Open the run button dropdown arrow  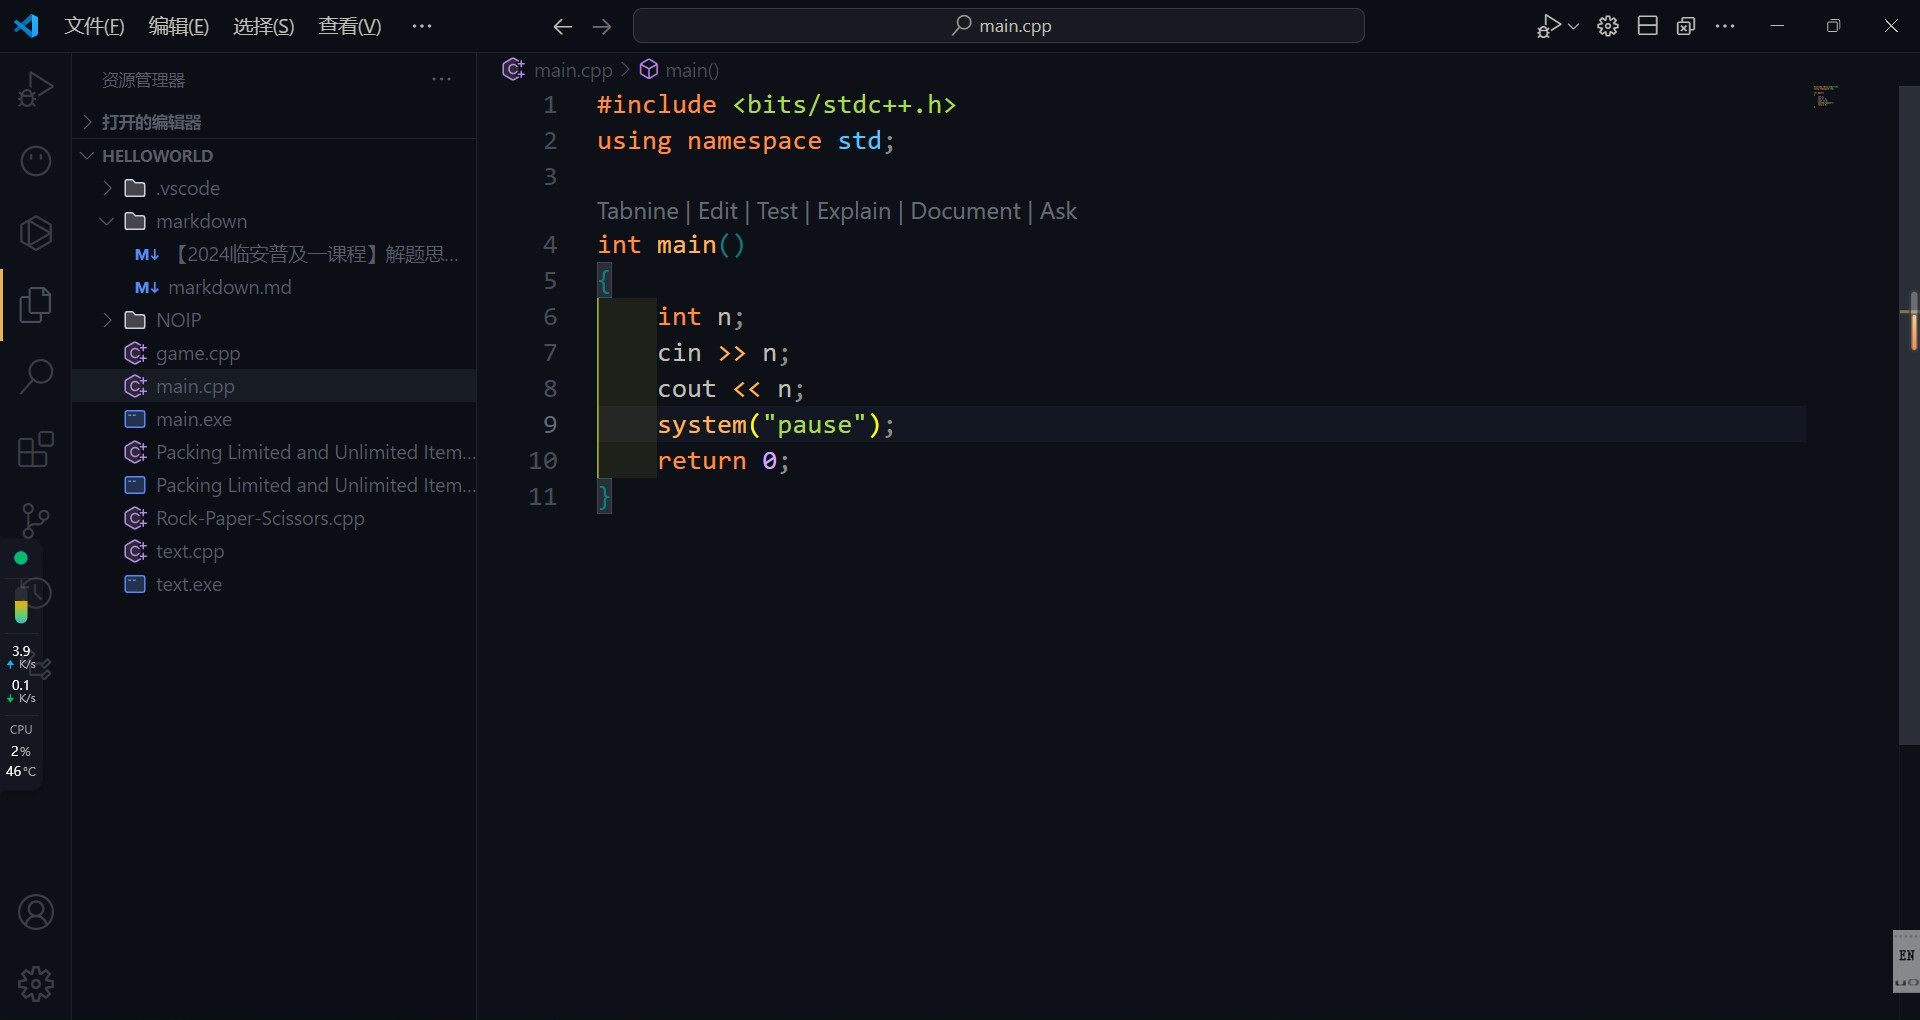1574,27
